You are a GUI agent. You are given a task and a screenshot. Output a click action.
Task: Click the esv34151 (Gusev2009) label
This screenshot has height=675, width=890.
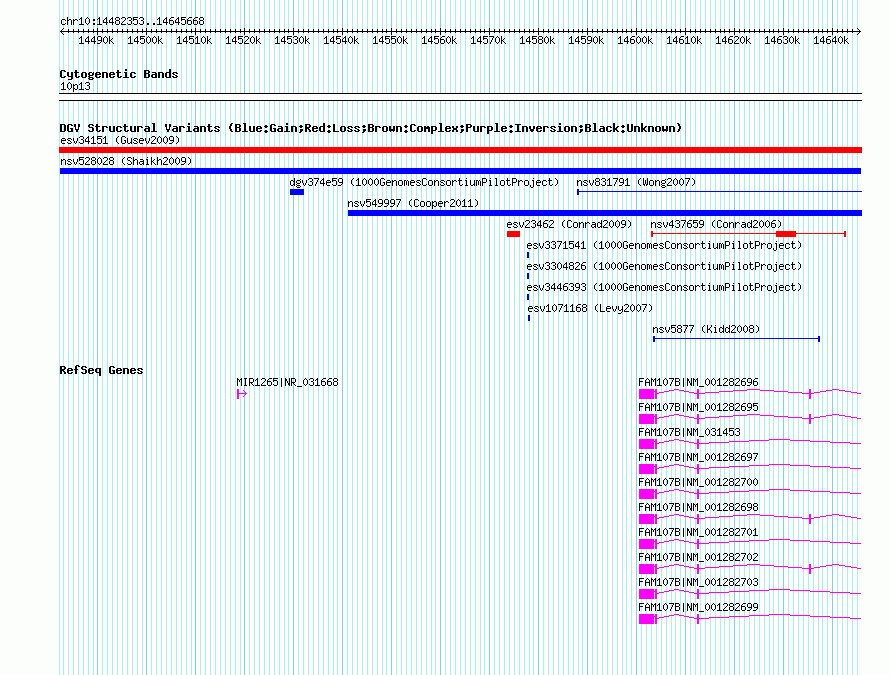click(x=120, y=140)
